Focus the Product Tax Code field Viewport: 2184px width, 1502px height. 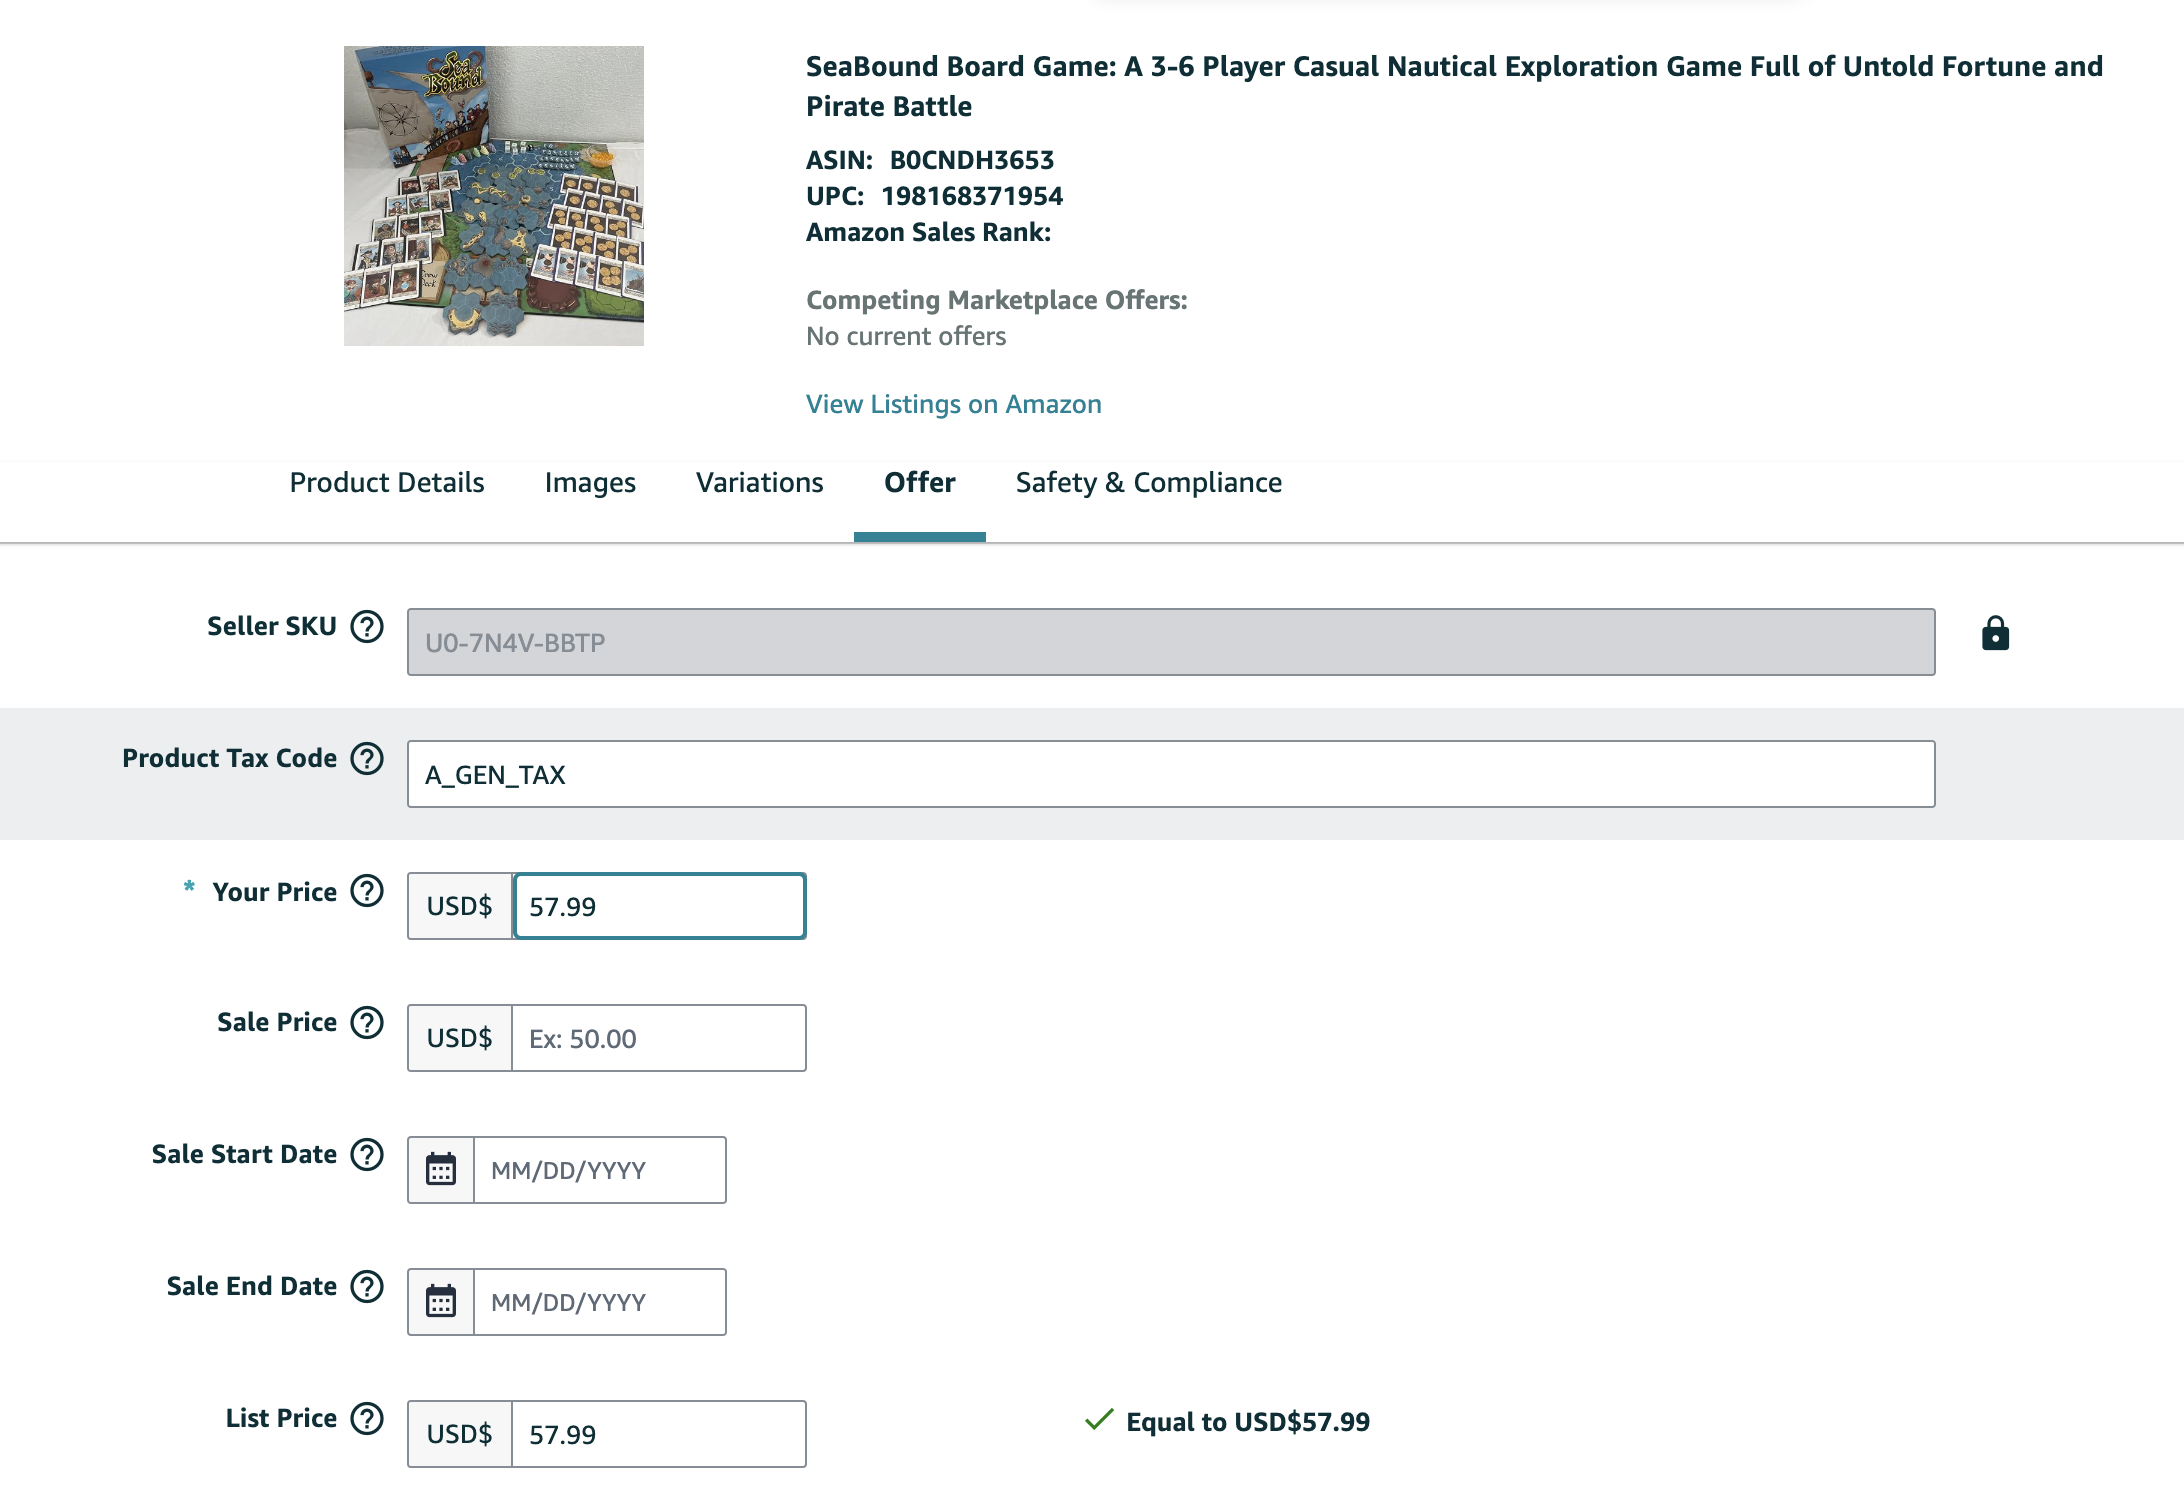pos(1171,774)
